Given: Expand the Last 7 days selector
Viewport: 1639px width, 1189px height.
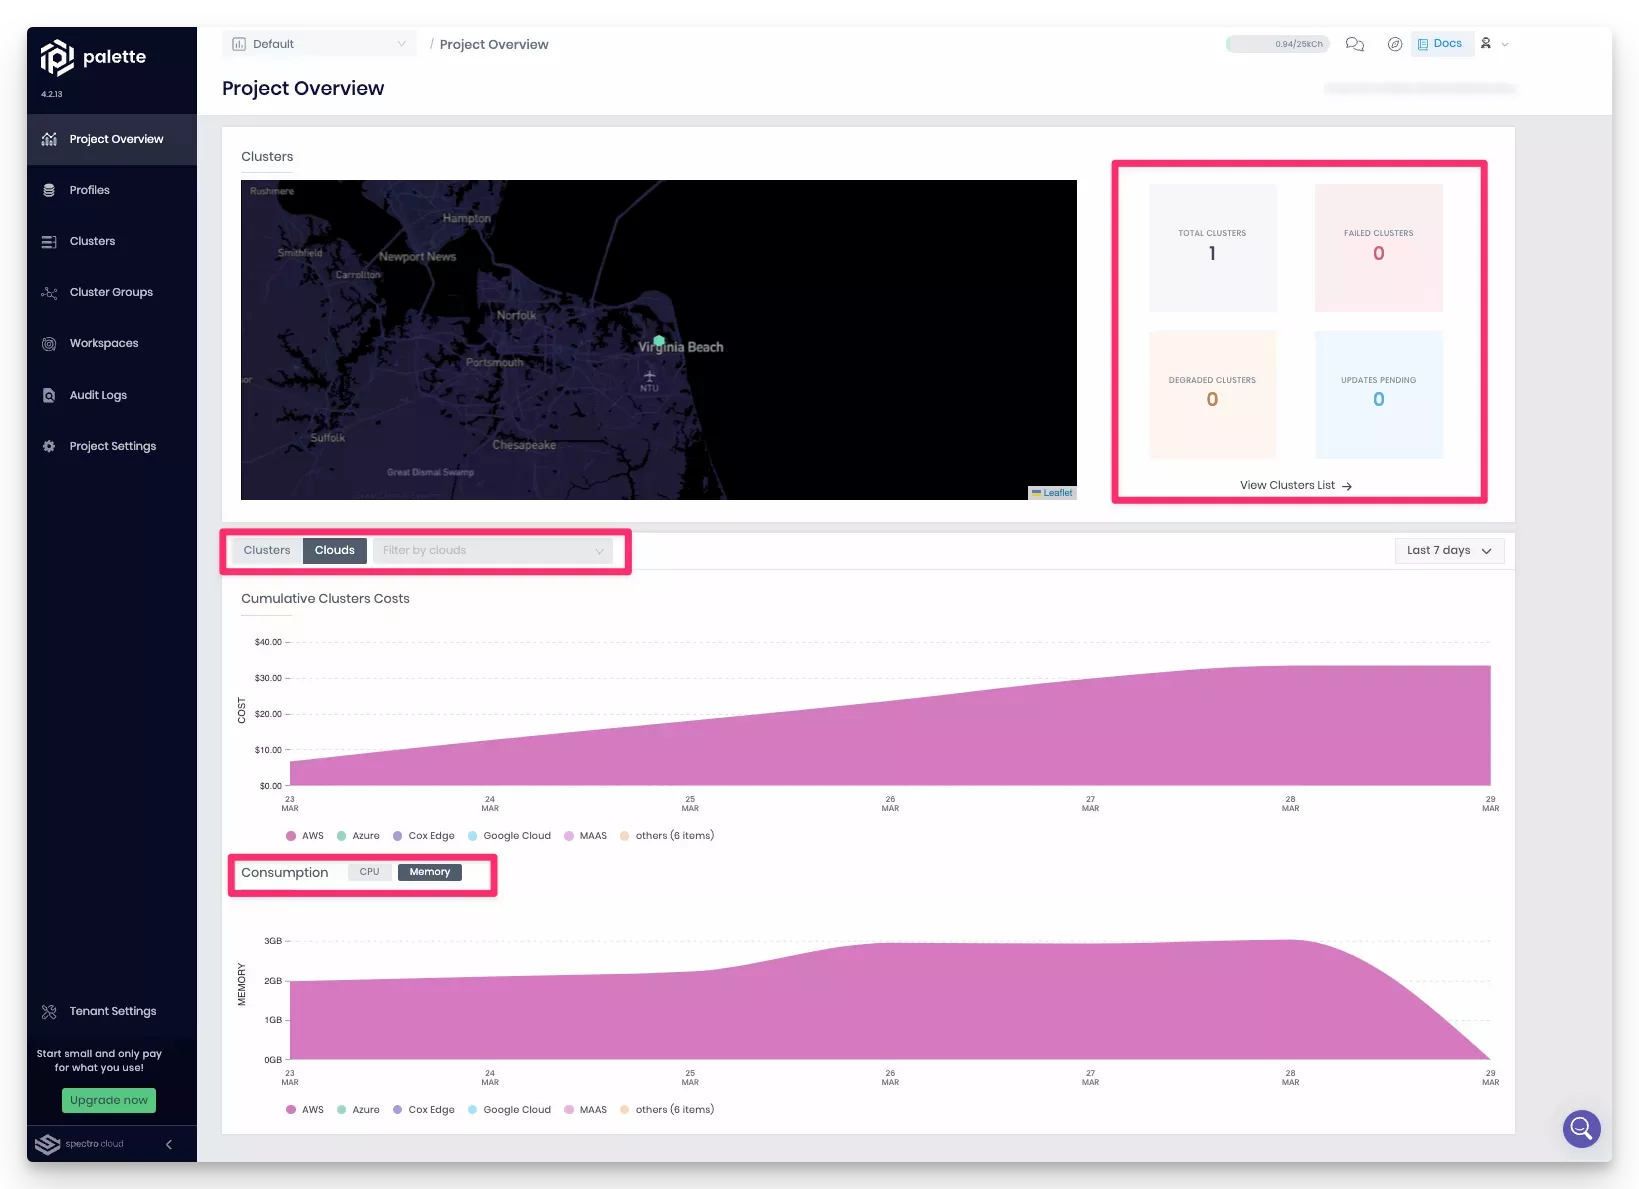Looking at the screenshot, I should click(1448, 550).
